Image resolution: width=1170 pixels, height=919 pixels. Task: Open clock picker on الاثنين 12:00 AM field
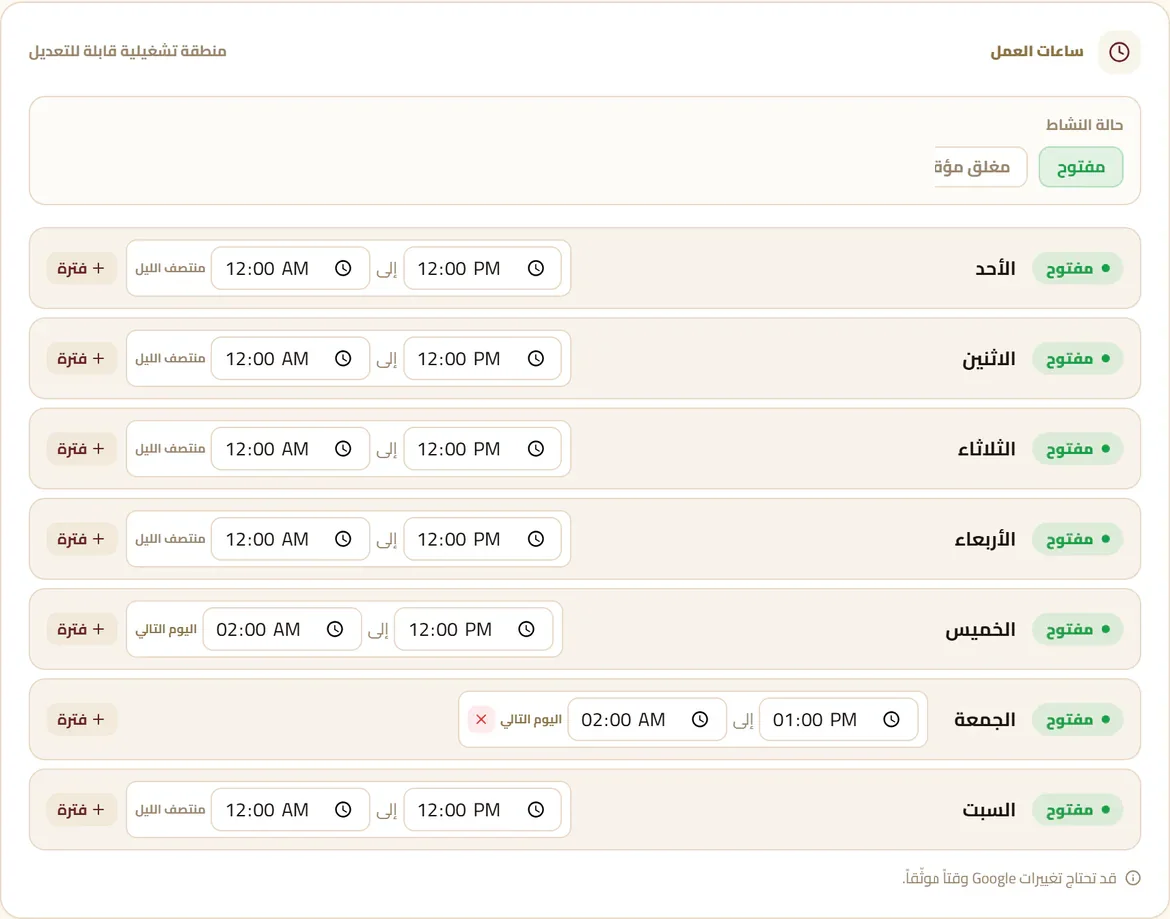point(343,359)
